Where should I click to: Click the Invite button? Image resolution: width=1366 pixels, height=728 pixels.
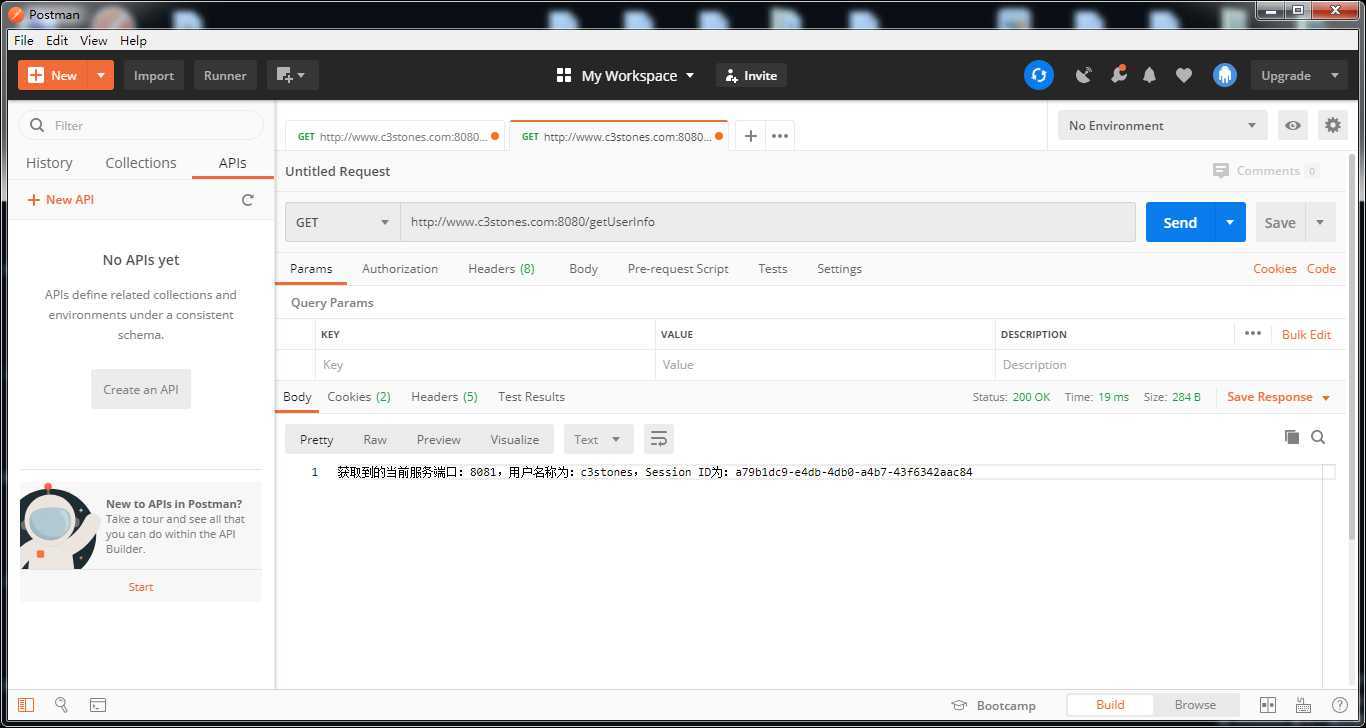point(751,75)
